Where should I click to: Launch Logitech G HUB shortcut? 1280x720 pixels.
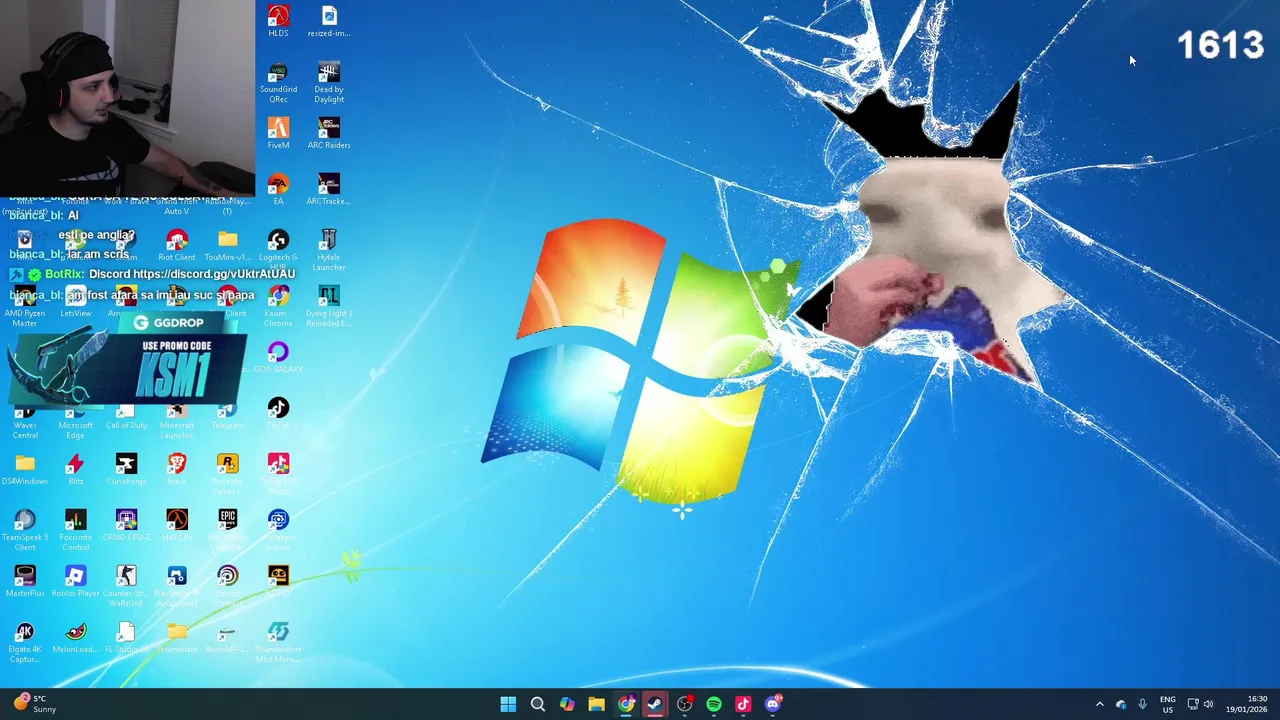pyautogui.click(x=278, y=250)
